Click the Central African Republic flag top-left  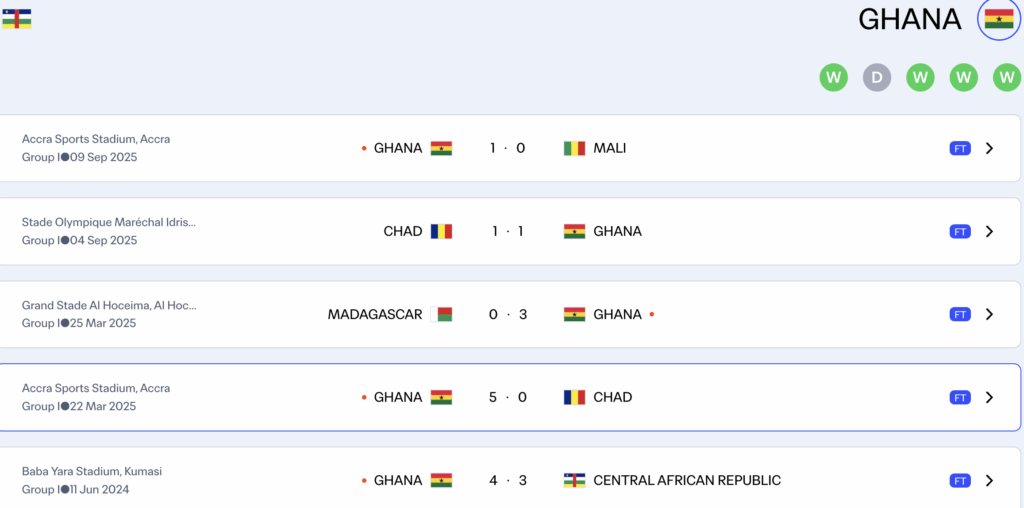click(x=16, y=19)
